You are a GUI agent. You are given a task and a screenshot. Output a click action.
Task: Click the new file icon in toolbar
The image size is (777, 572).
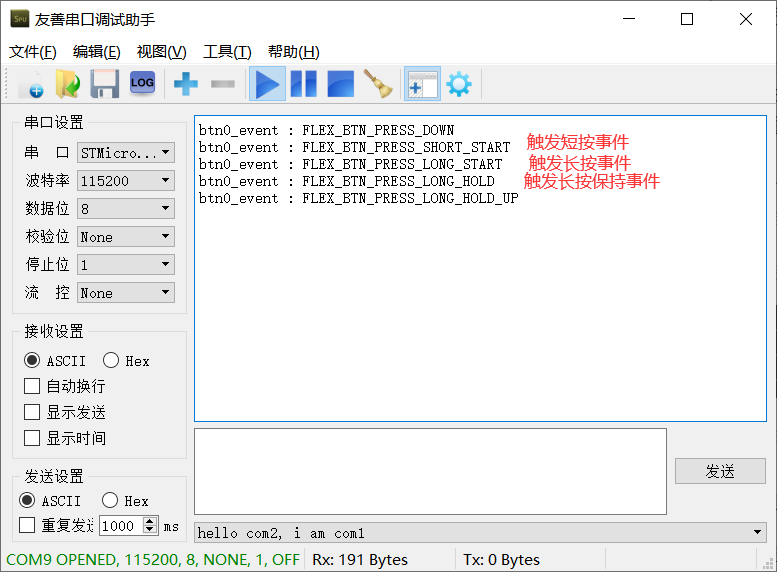point(31,84)
